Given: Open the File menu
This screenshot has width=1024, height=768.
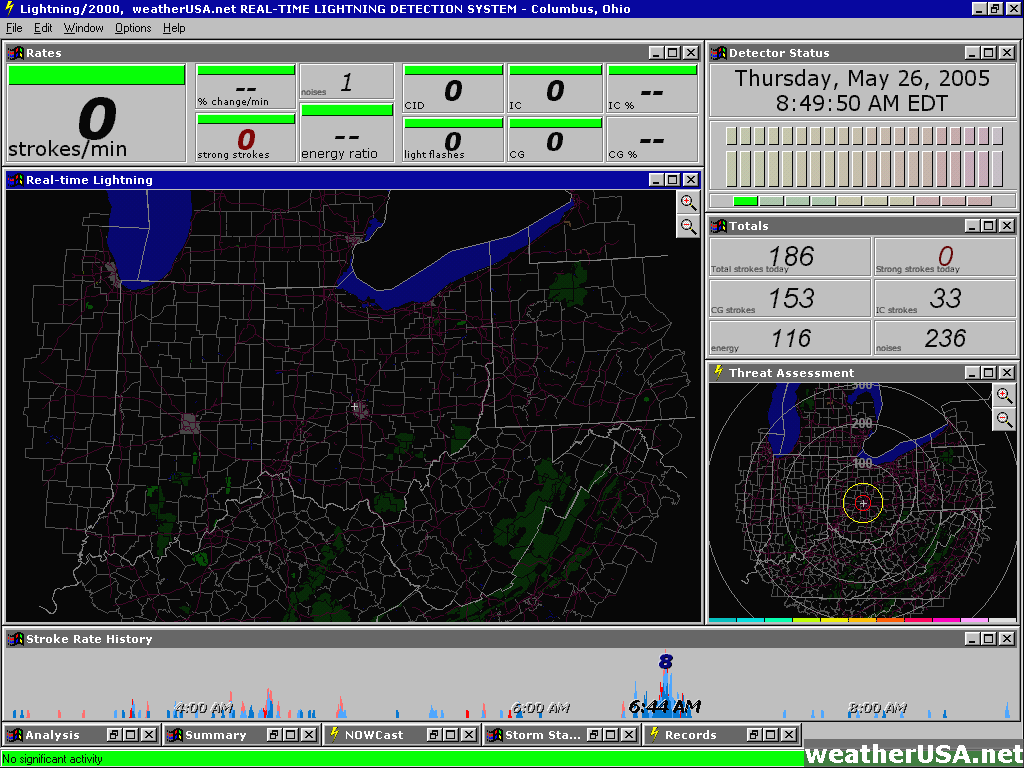Looking at the screenshot, I should [14, 28].
